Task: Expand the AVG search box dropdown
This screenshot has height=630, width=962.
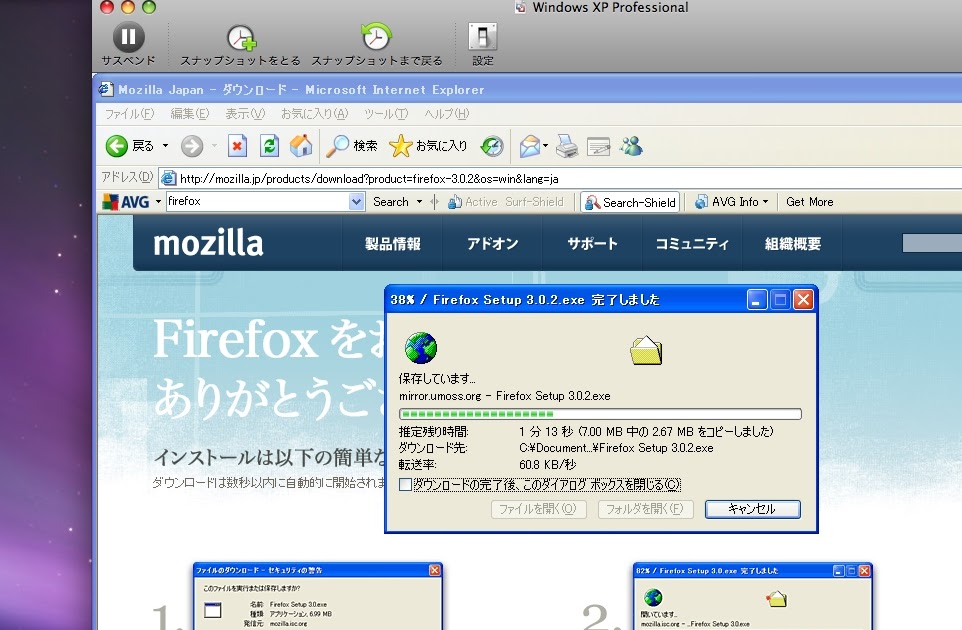Action: point(356,201)
